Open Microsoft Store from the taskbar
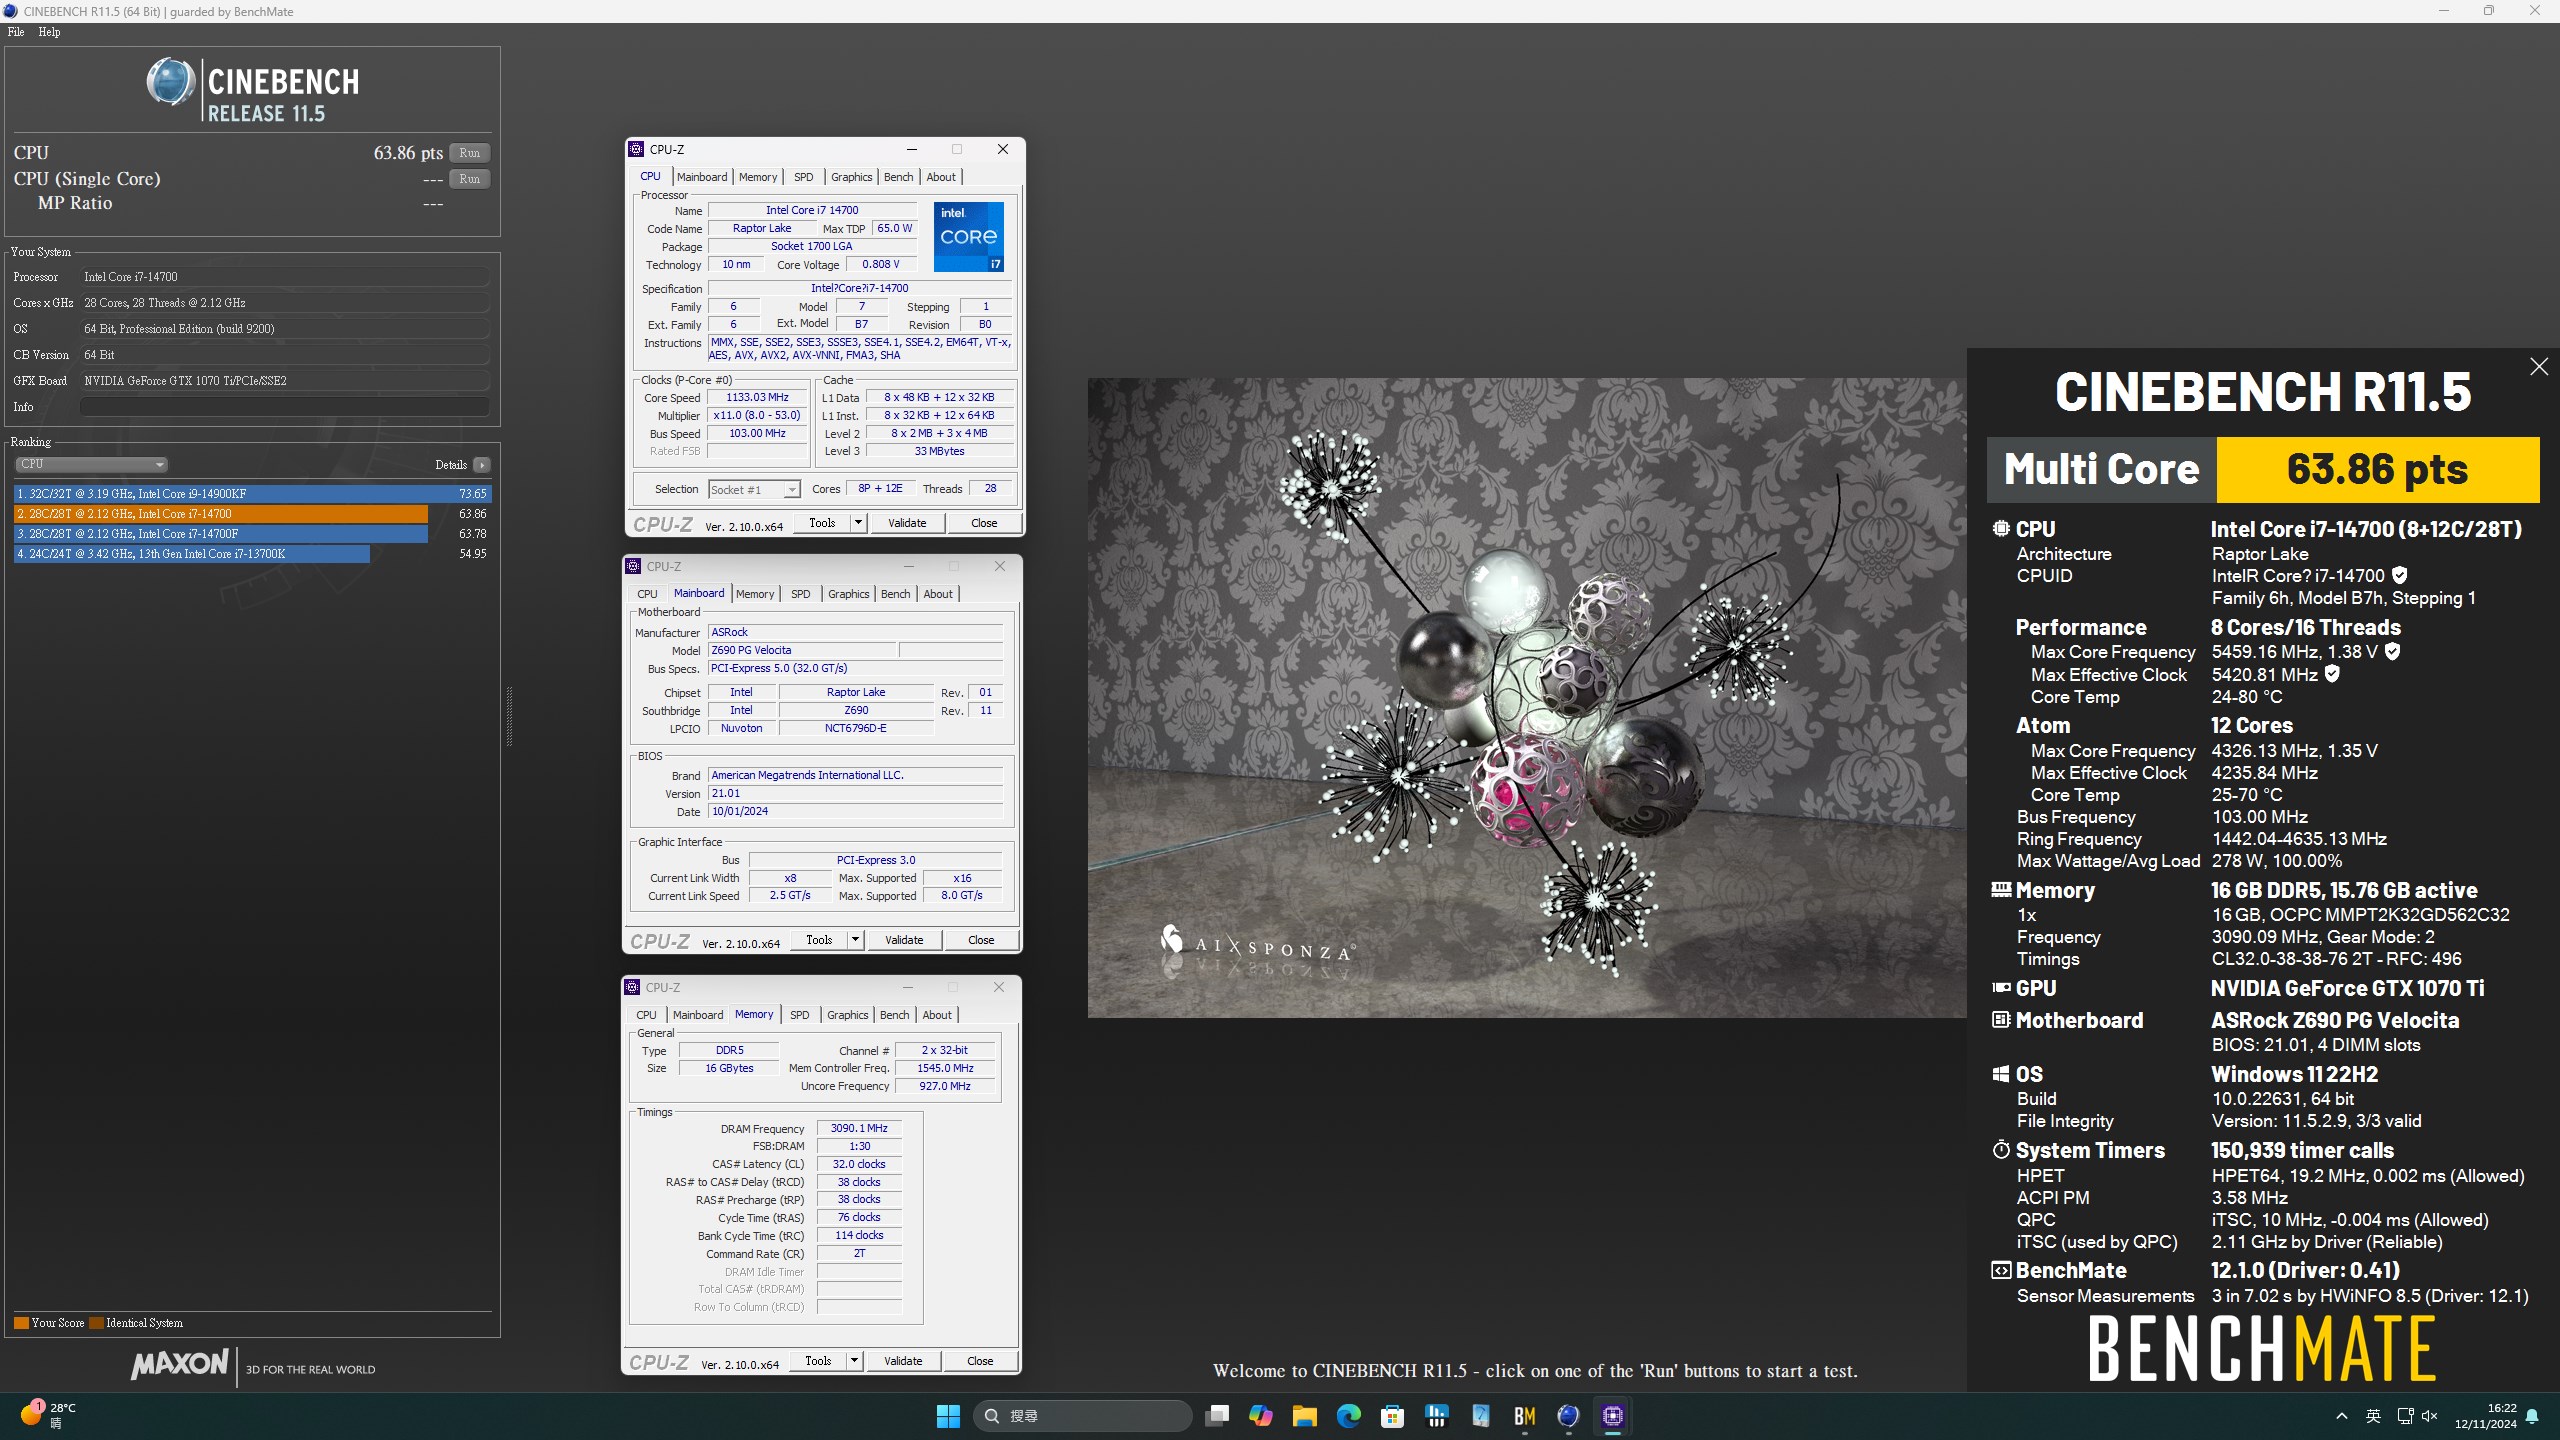Viewport: 2560px width, 1440px height. click(1392, 1416)
